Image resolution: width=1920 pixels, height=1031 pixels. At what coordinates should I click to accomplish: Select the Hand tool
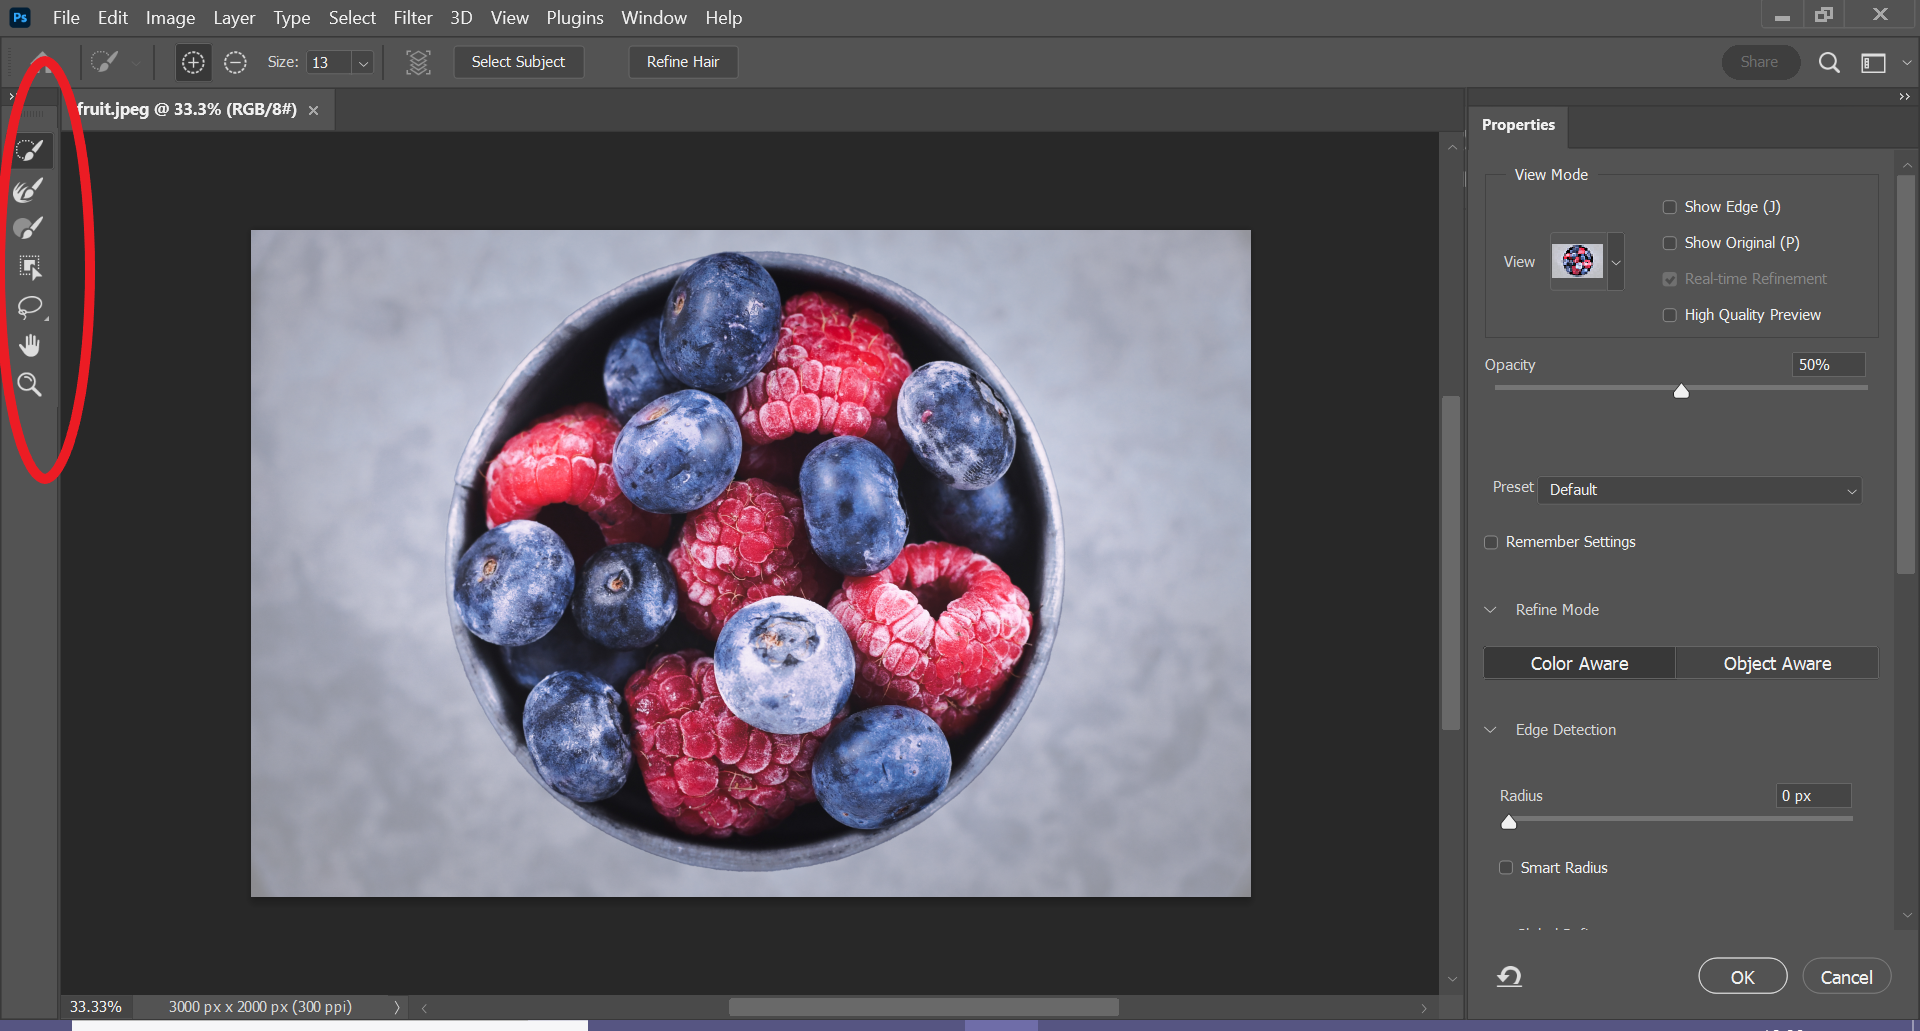pyautogui.click(x=30, y=346)
